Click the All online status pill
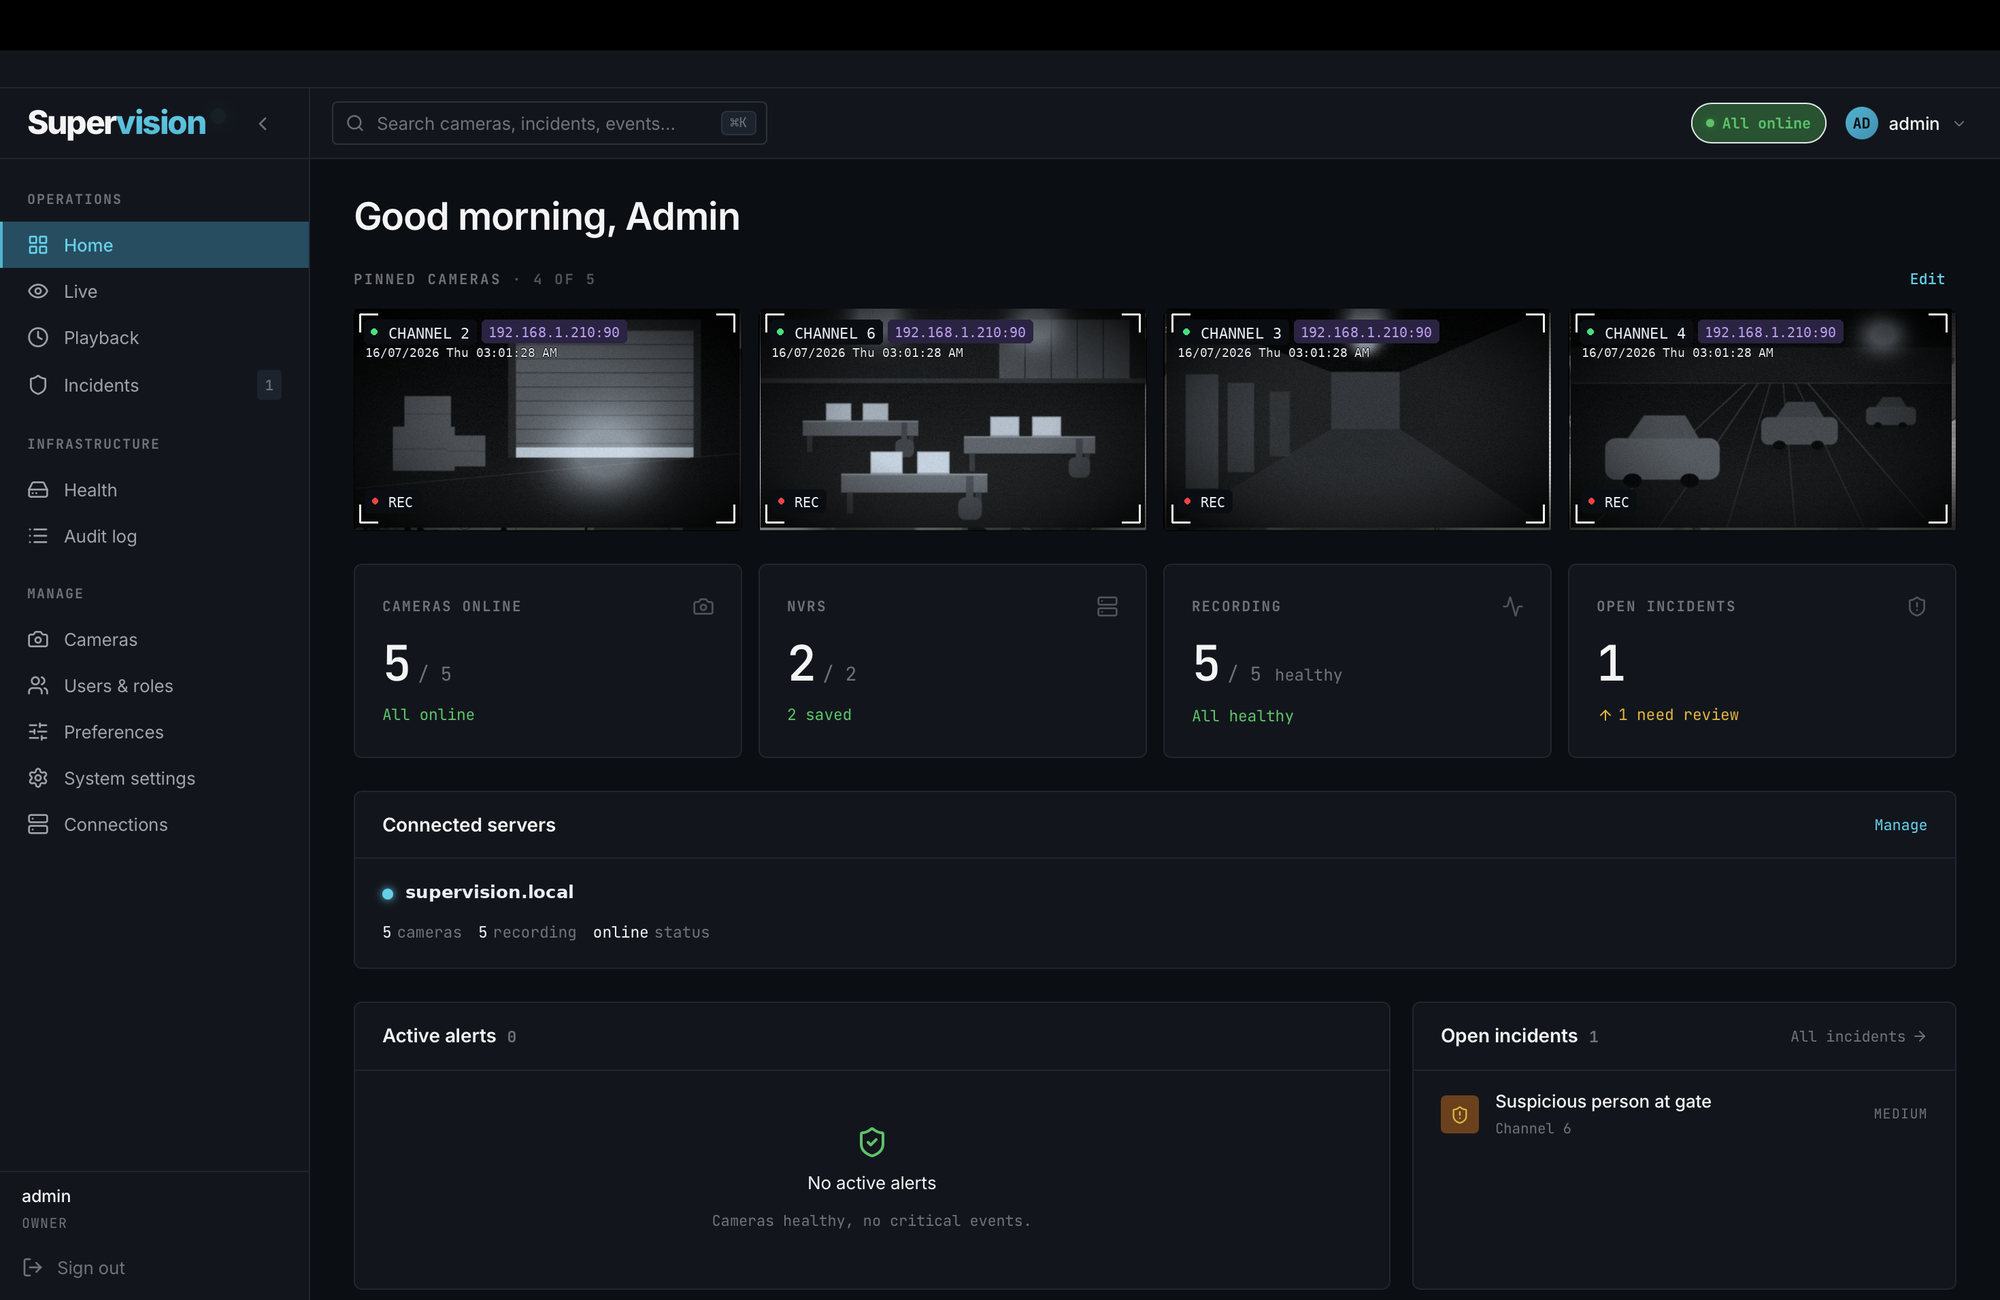The image size is (2000, 1300). pyautogui.click(x=1758, y=123)
